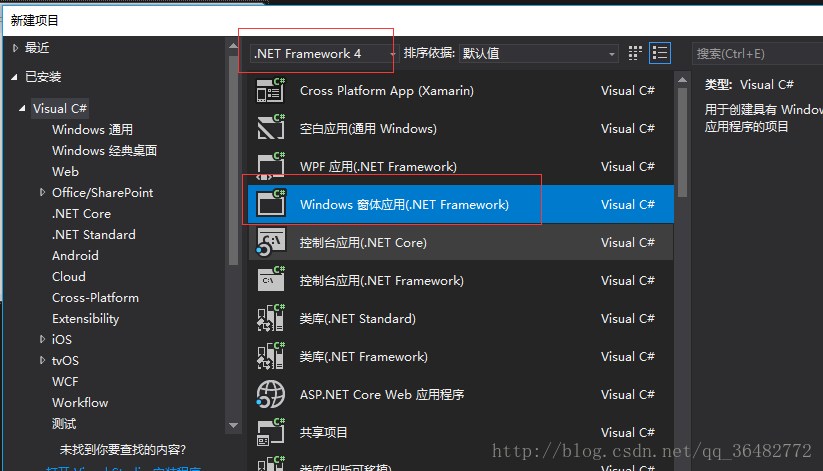Image resolution: width=823 pixels, height=471 pixels.
Task: Select the Android category
Action: (x=75, y=255)
